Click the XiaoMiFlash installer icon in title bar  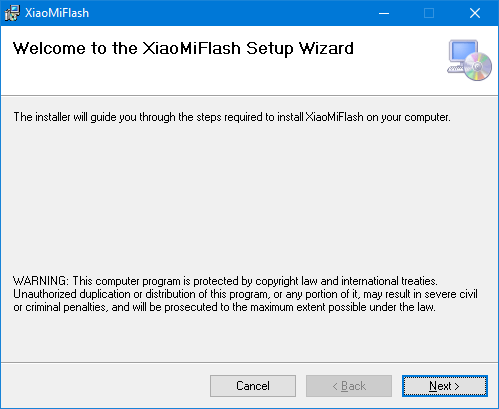[12, 13]
